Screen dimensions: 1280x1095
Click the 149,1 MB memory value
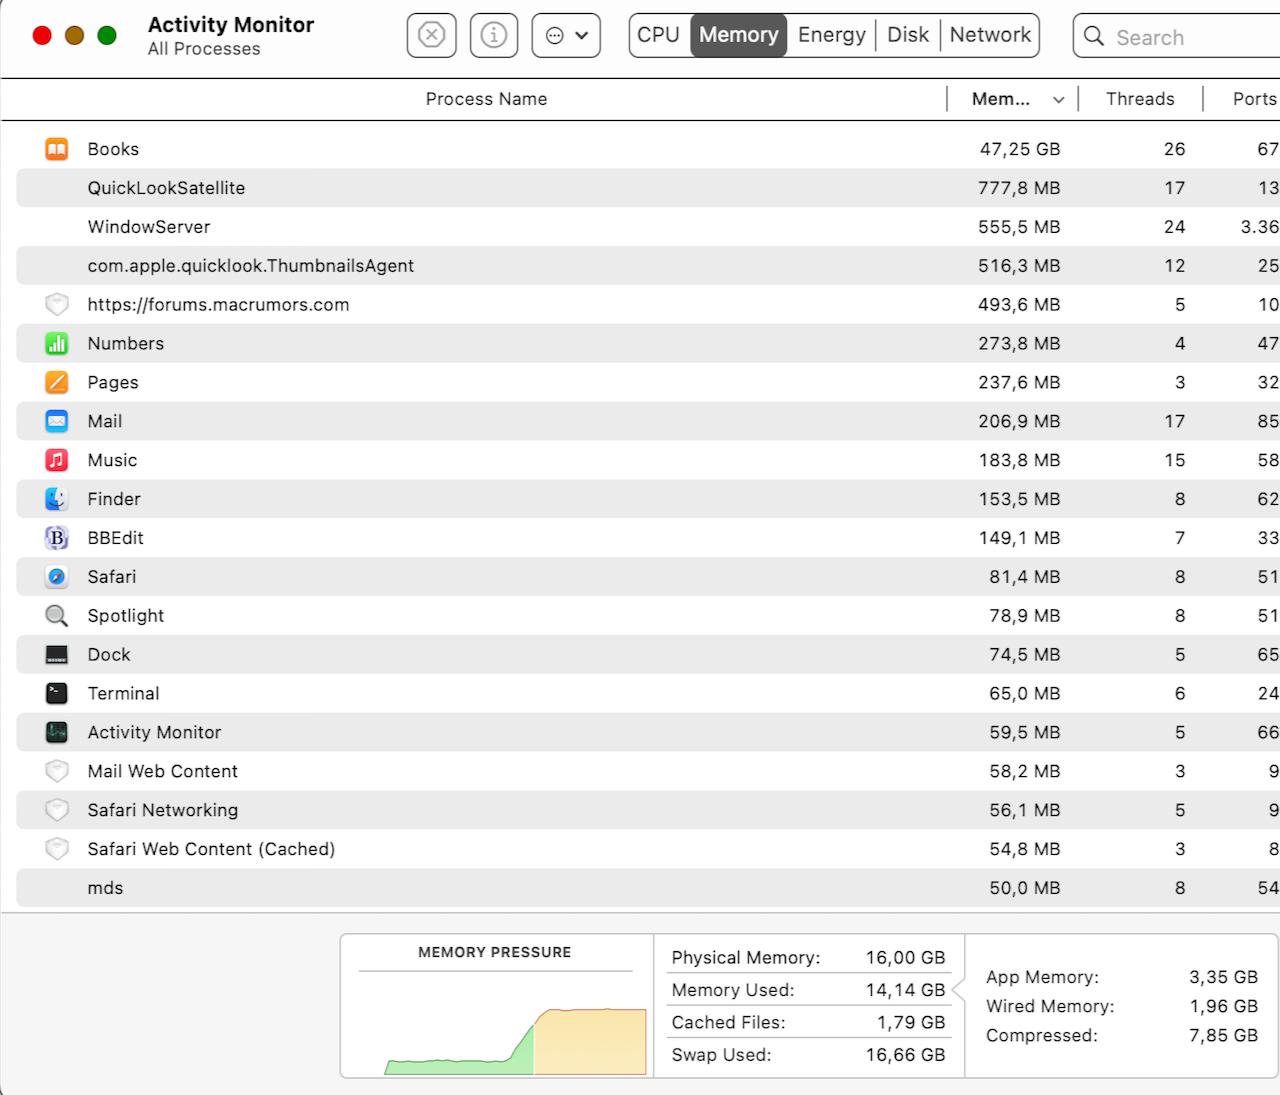(x=1019, y=538)
